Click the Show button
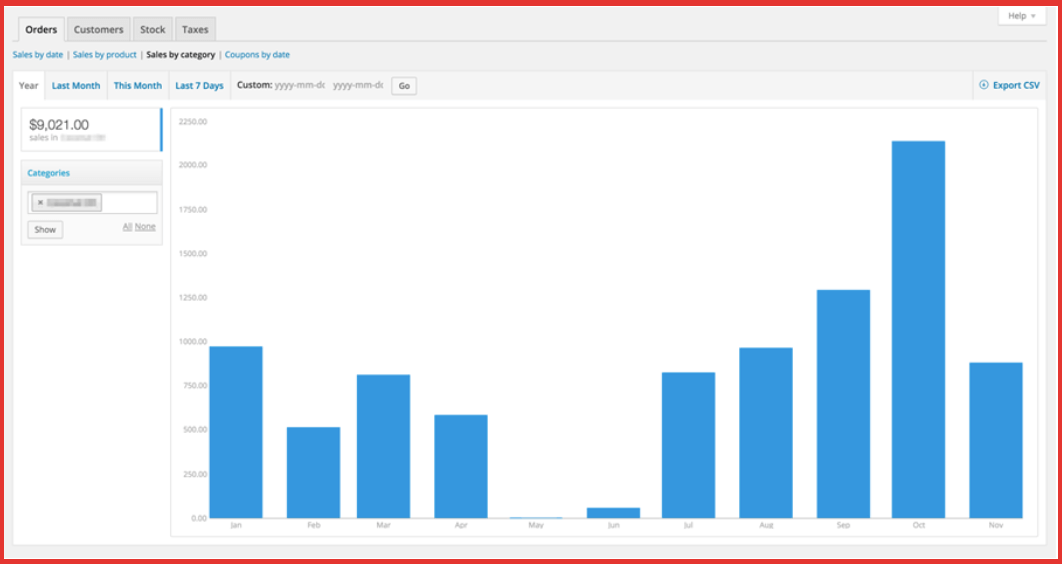Image resolution: width=1062 pixels, height=564 pixels. click(x=45, y=230)
